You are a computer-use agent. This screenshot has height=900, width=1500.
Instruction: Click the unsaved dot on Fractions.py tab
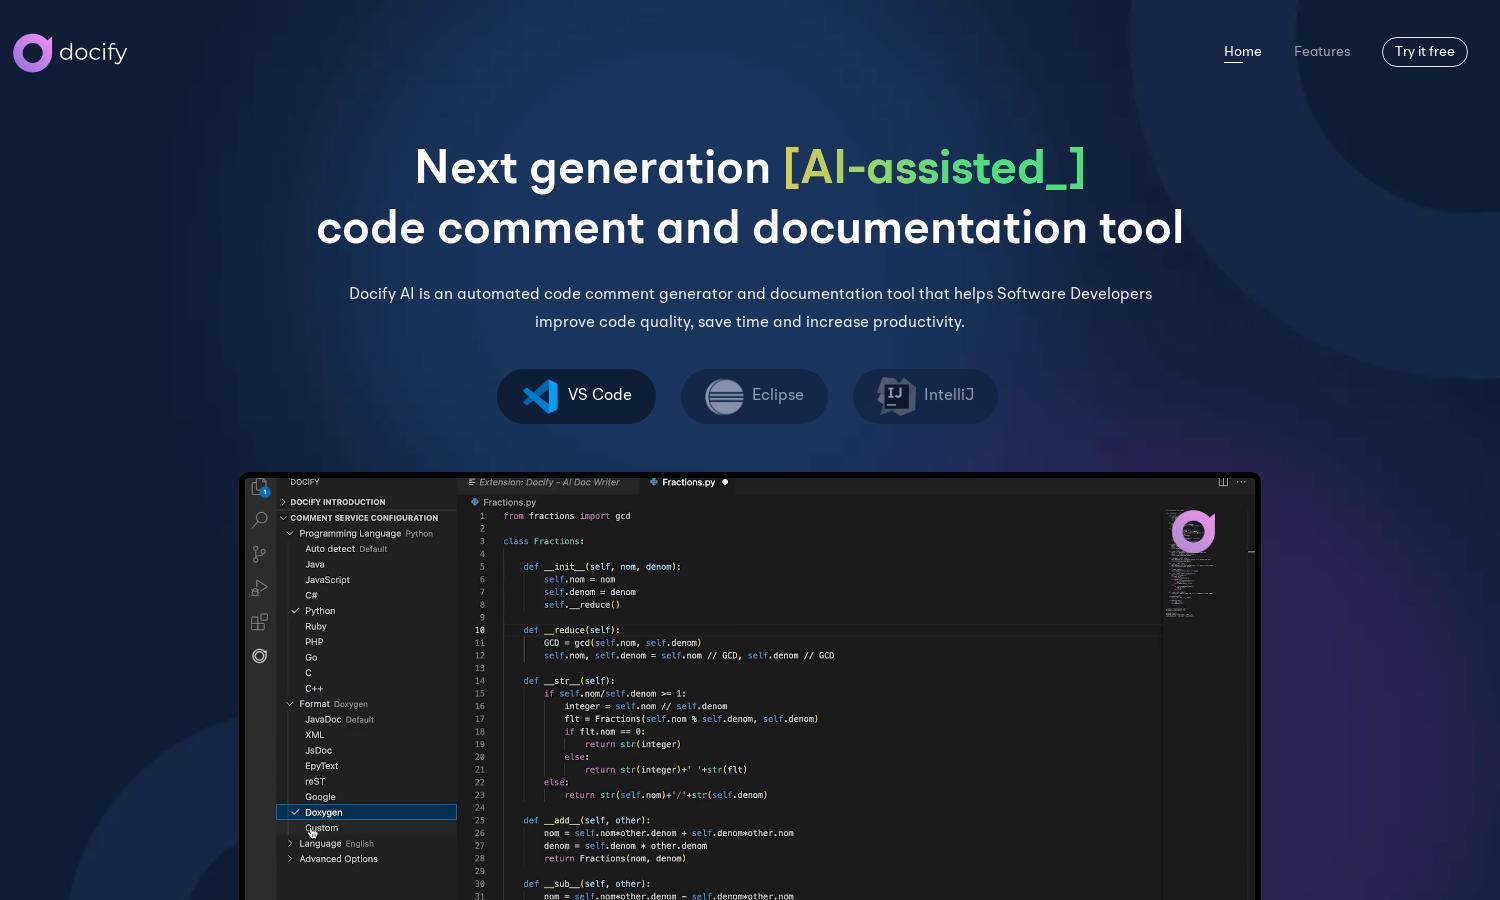725,482
